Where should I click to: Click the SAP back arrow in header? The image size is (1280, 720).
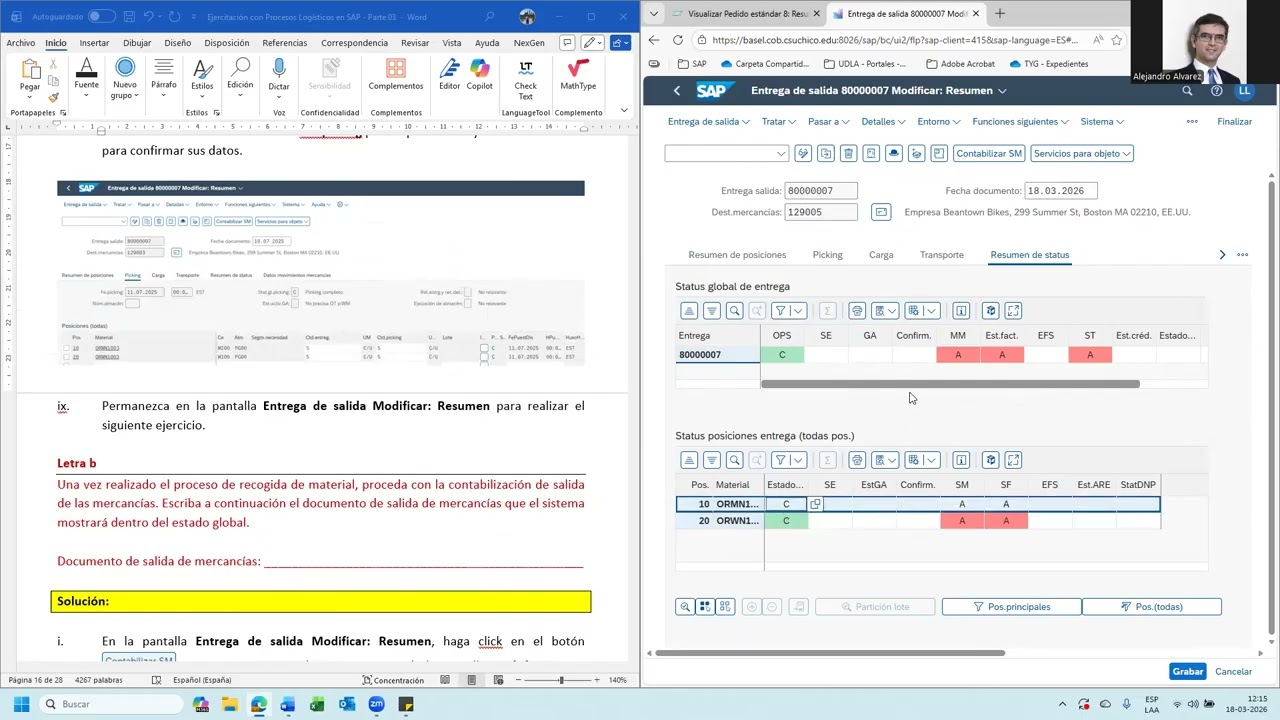point(676,90)
